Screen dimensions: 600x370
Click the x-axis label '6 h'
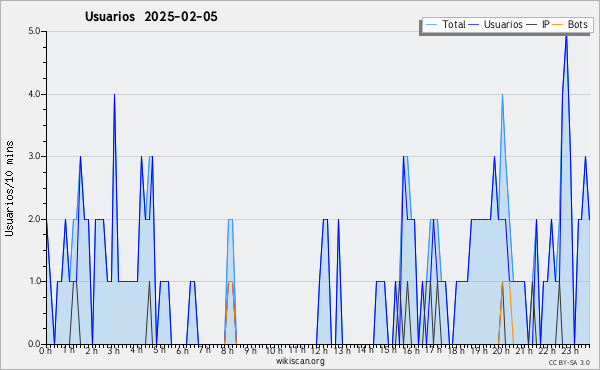pyautogui.click(x=182, y=351)
